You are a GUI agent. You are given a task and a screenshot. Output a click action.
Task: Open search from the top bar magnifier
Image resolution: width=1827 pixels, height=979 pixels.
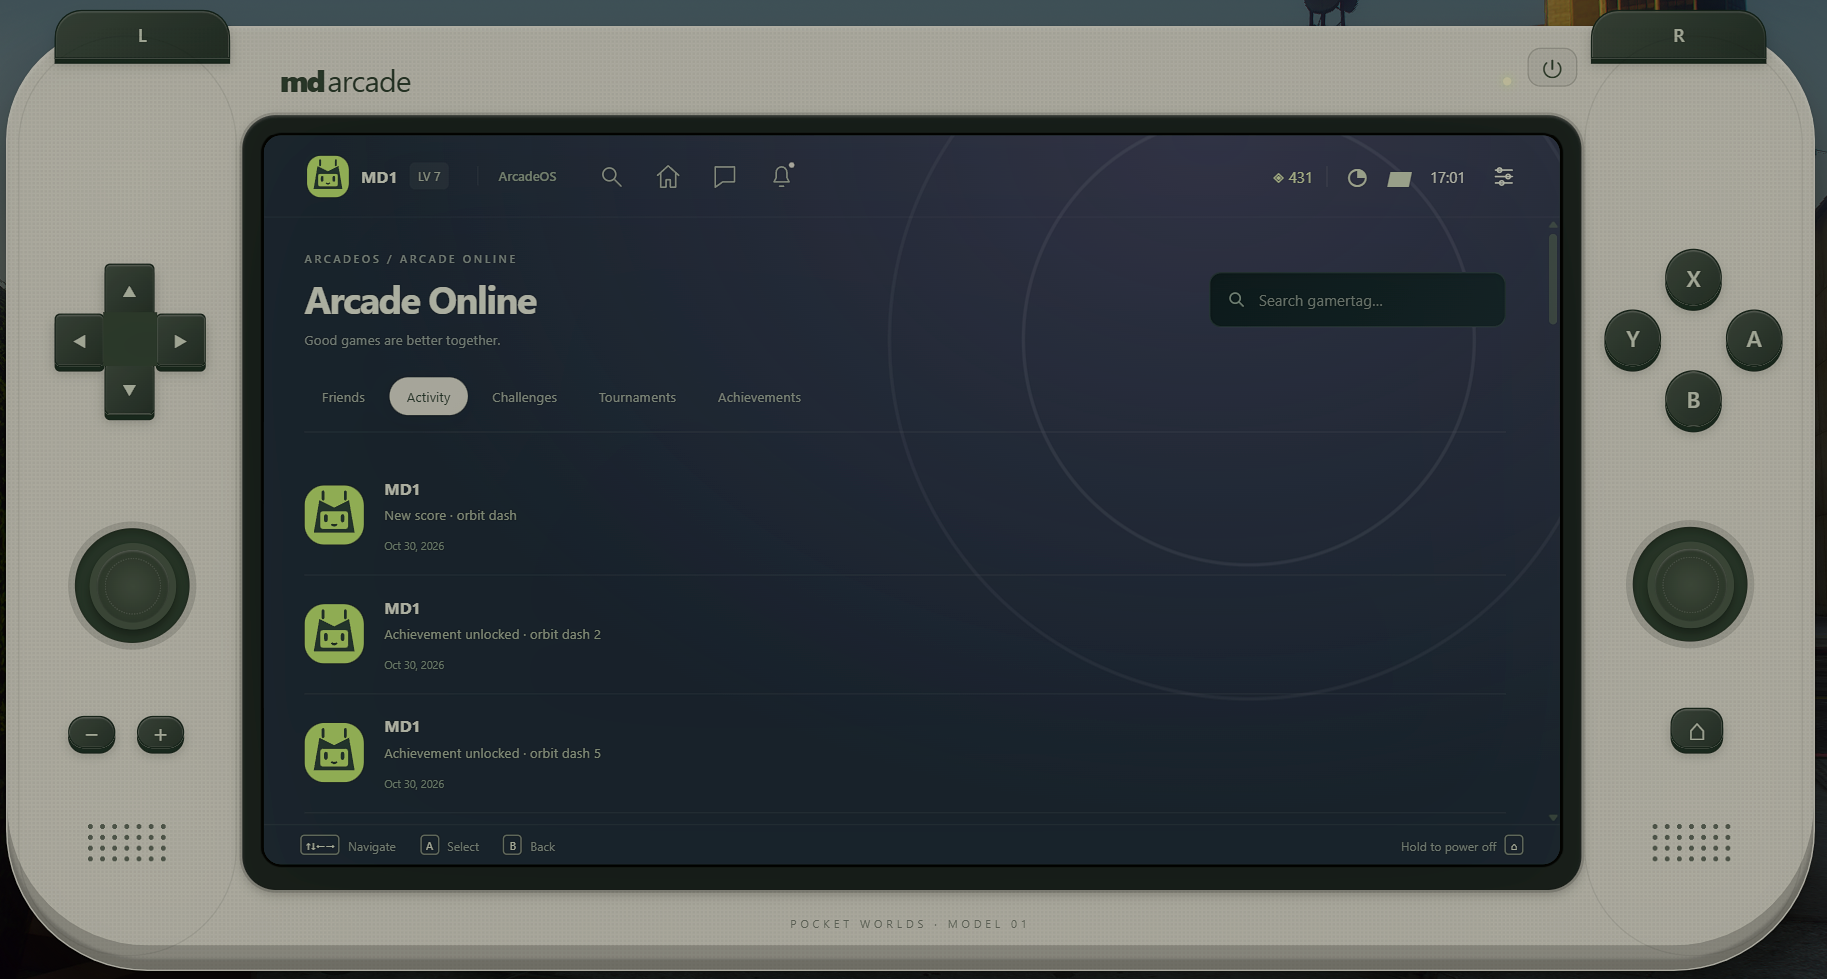point(611,177)
